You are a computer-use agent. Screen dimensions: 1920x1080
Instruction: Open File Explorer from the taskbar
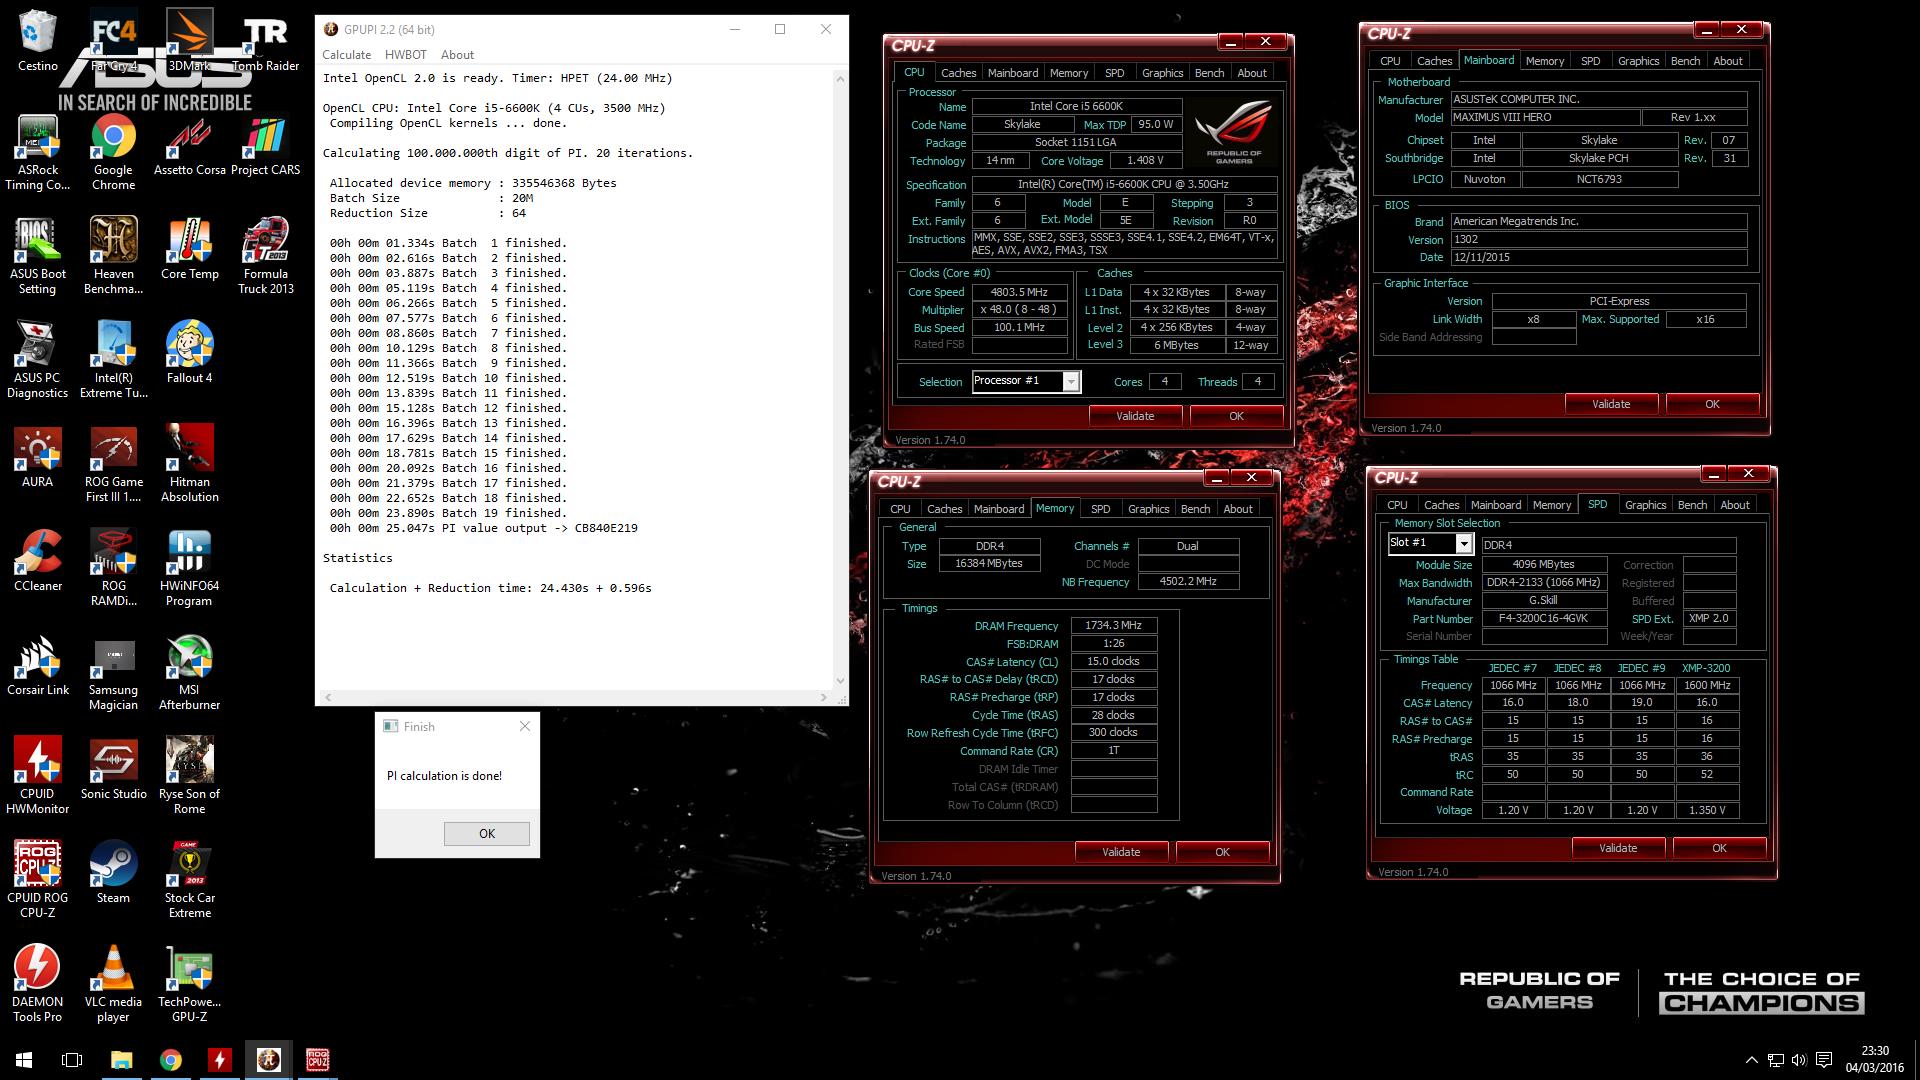[121, 1060]
